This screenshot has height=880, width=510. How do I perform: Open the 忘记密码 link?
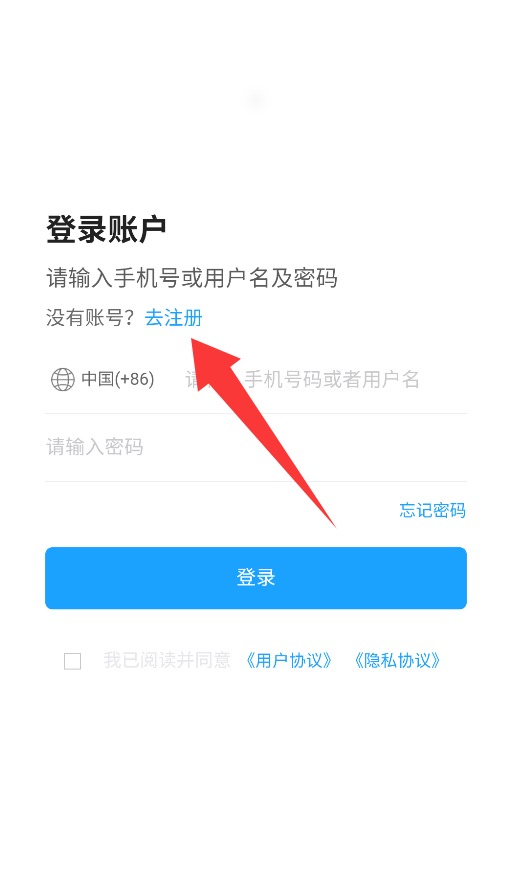coord(432,510)
